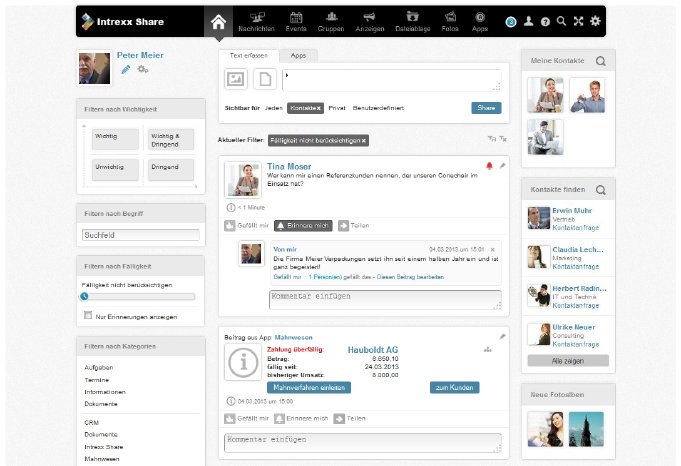This screenshot has height=466, width=681.
Task: Click the notification counter badge icon
Action: click(511, 22)
